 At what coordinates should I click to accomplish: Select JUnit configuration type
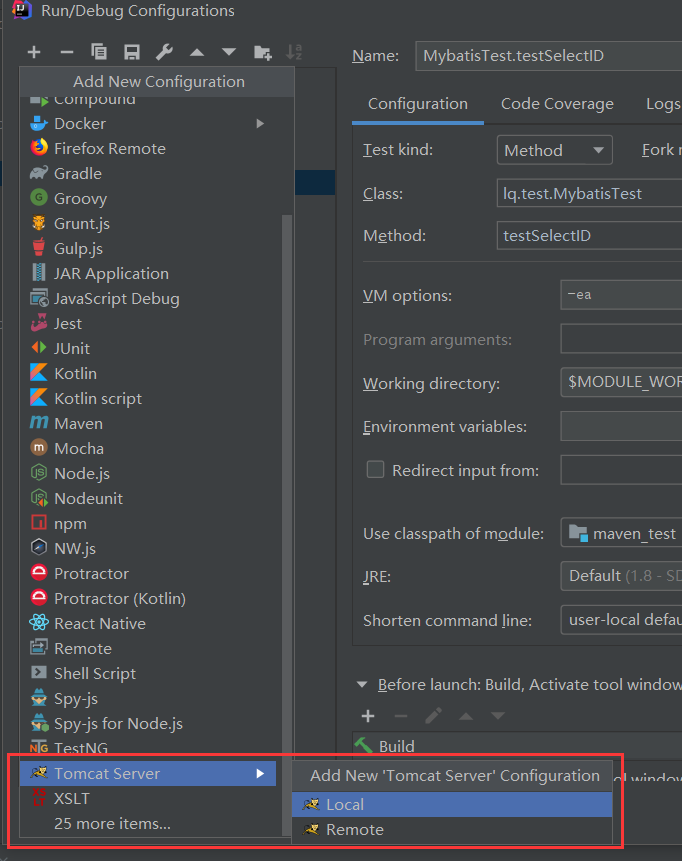(148, 348)
